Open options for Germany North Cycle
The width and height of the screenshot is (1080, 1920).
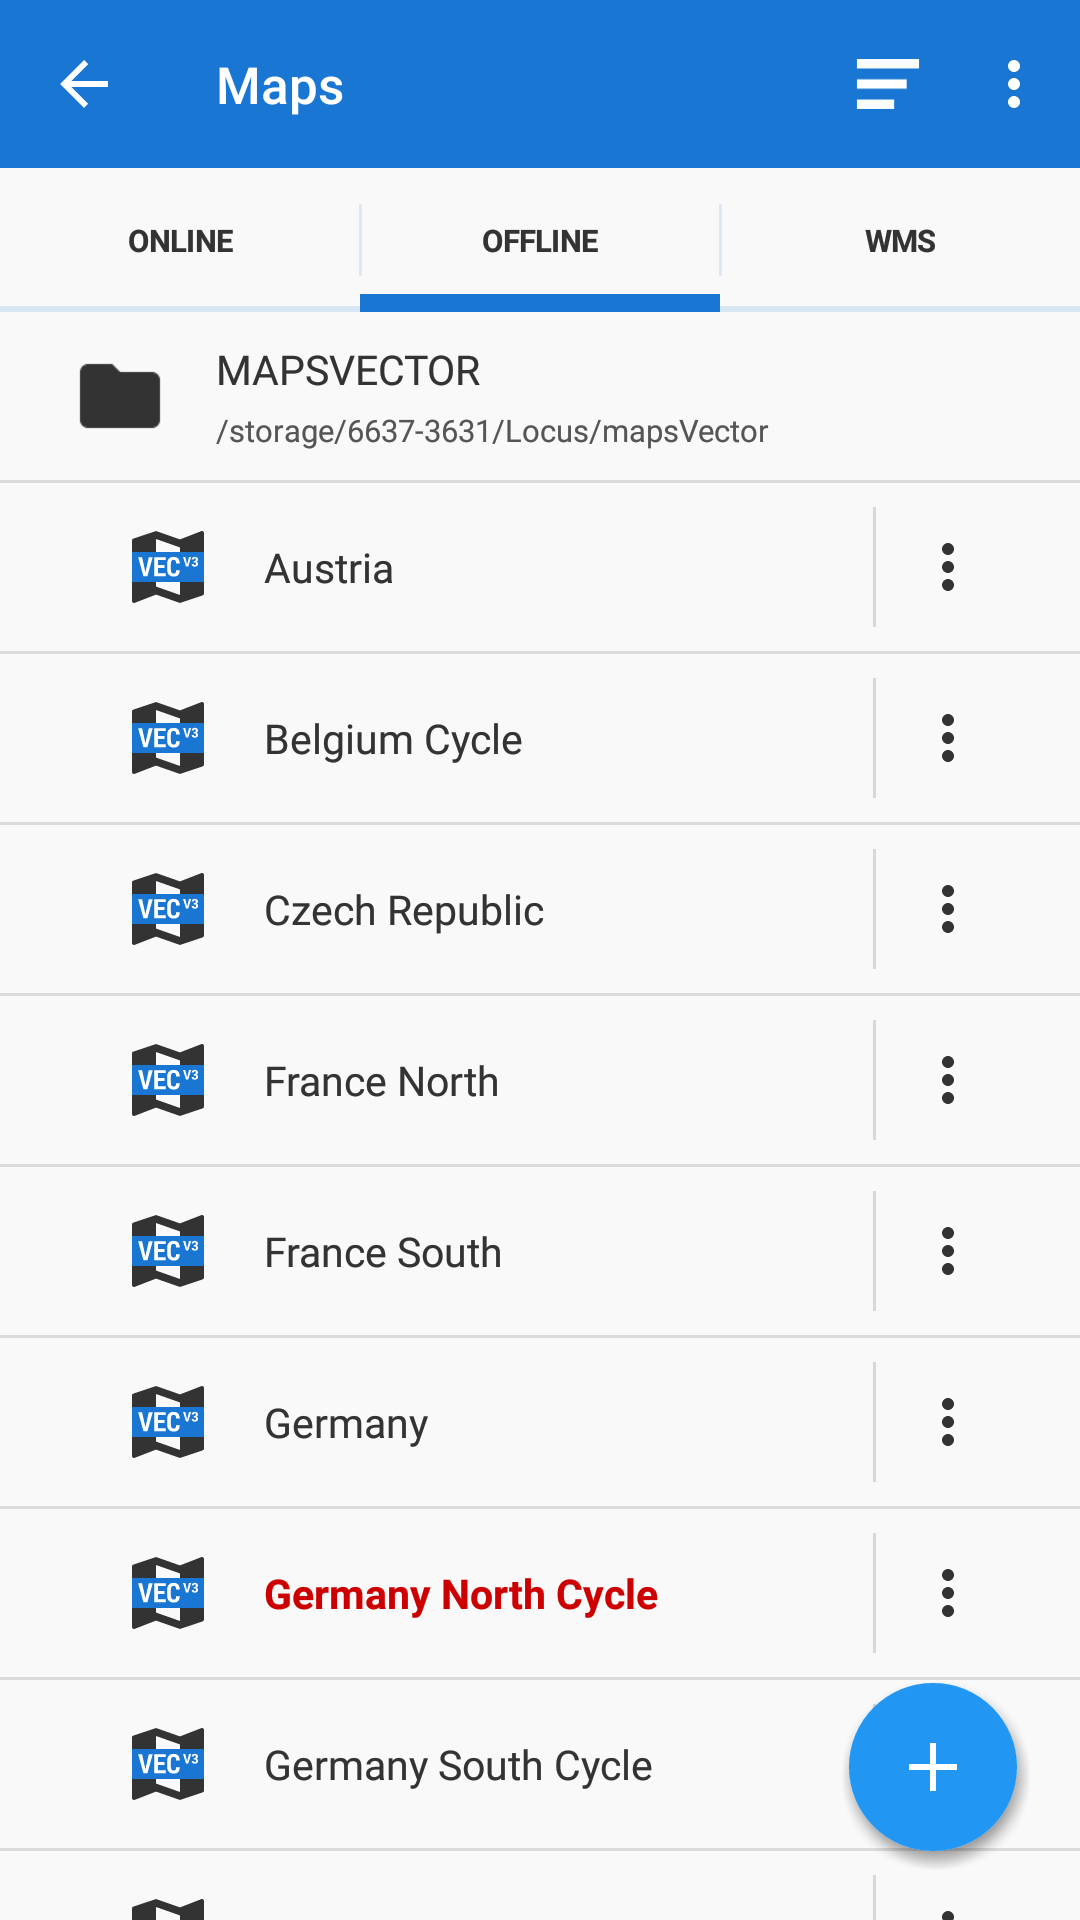(x=947, y=1593)
